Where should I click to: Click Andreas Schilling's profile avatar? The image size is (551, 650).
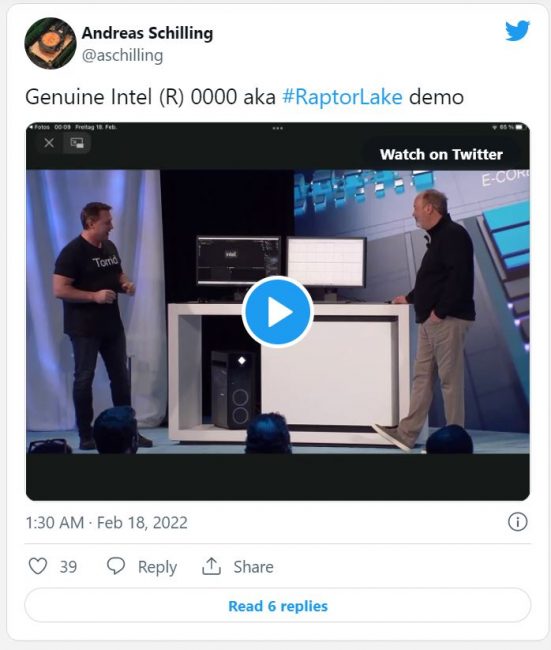tap(50, 43)
